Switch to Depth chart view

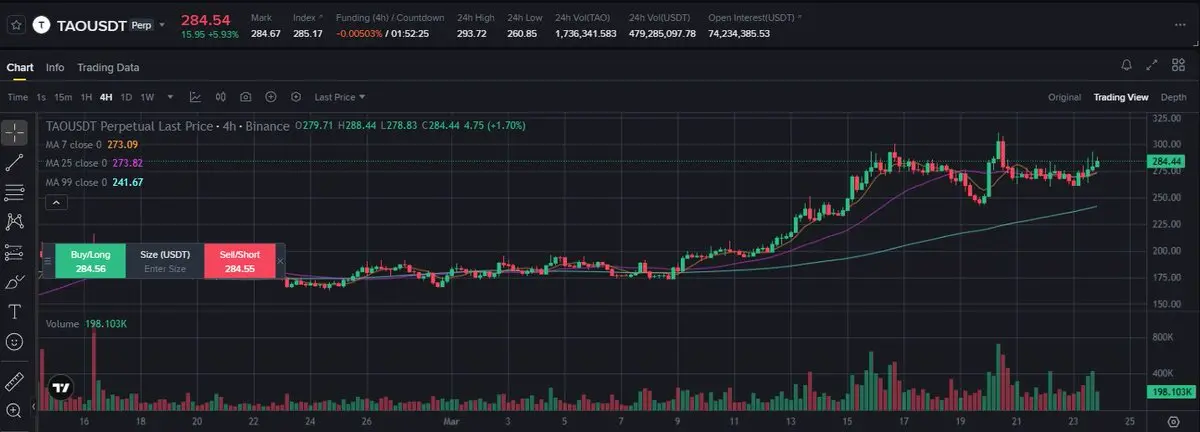(1174, 97)
